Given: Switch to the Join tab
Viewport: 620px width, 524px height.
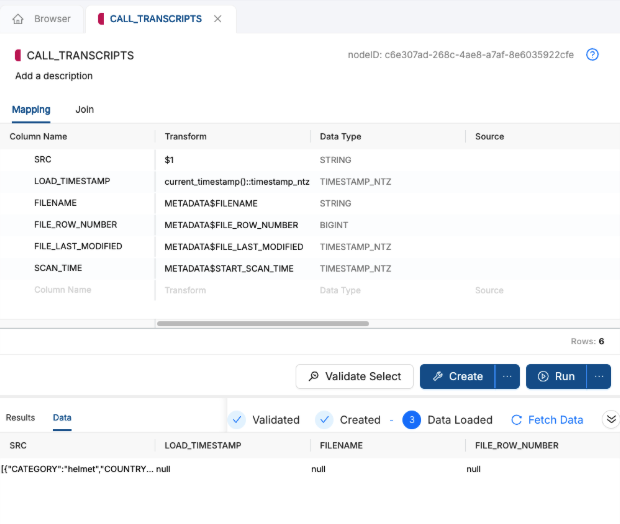Looking at the screenshot, I should pyautogui.click(x=84, y=109).
